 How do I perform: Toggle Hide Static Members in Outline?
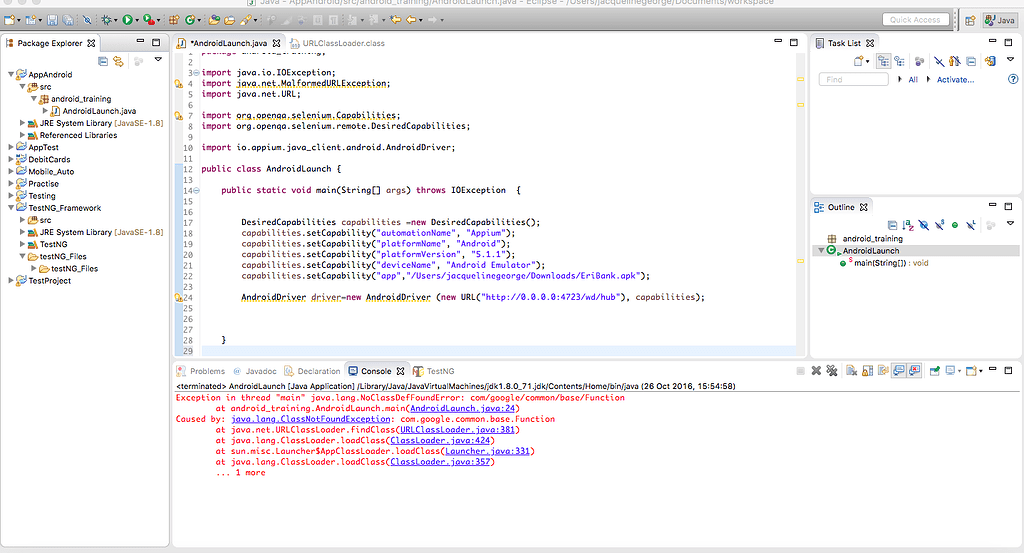(939, 225)
